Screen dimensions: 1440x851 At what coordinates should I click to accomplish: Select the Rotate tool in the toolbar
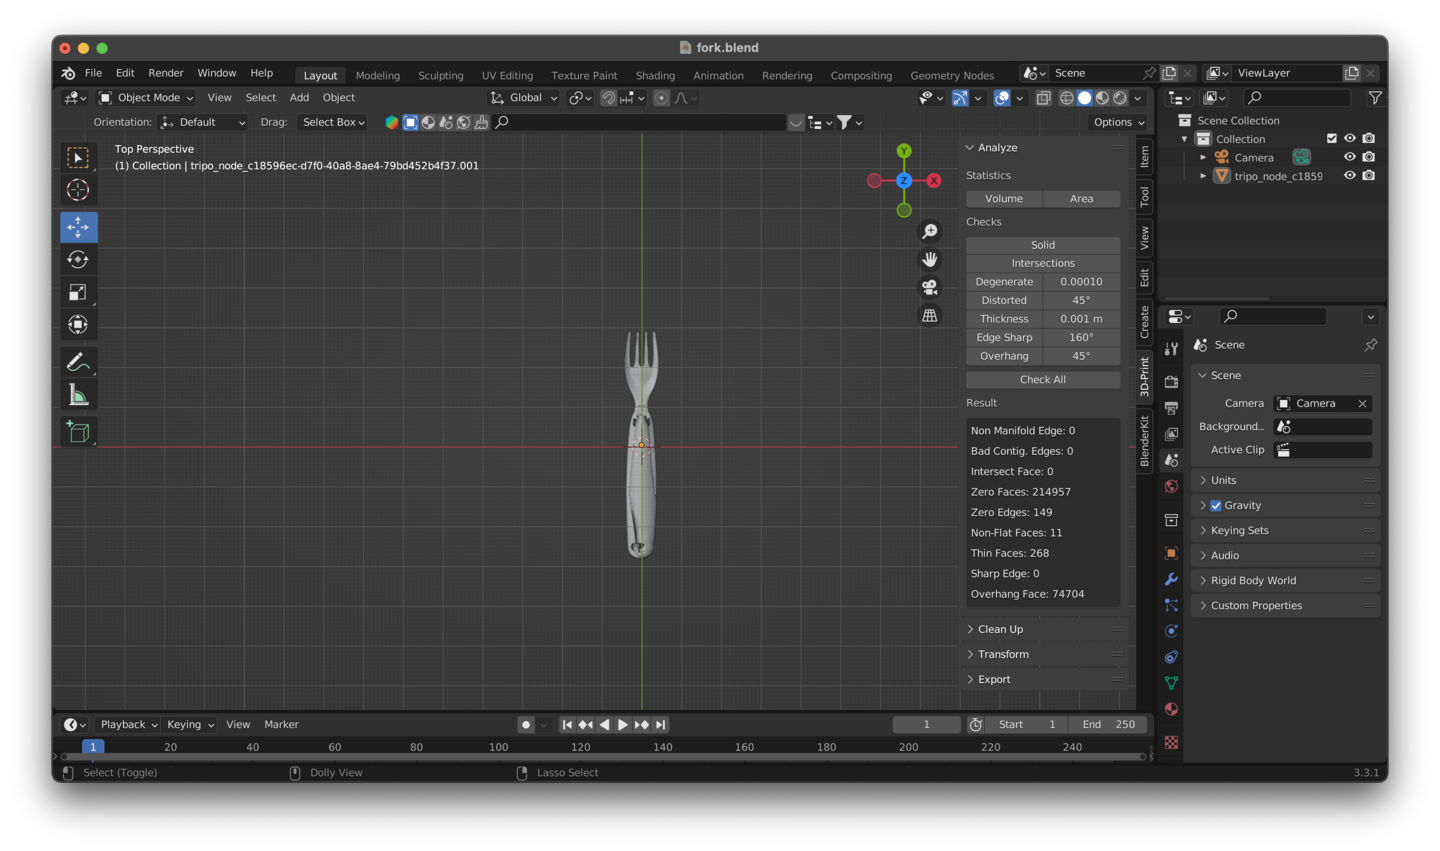coord(78,260)
